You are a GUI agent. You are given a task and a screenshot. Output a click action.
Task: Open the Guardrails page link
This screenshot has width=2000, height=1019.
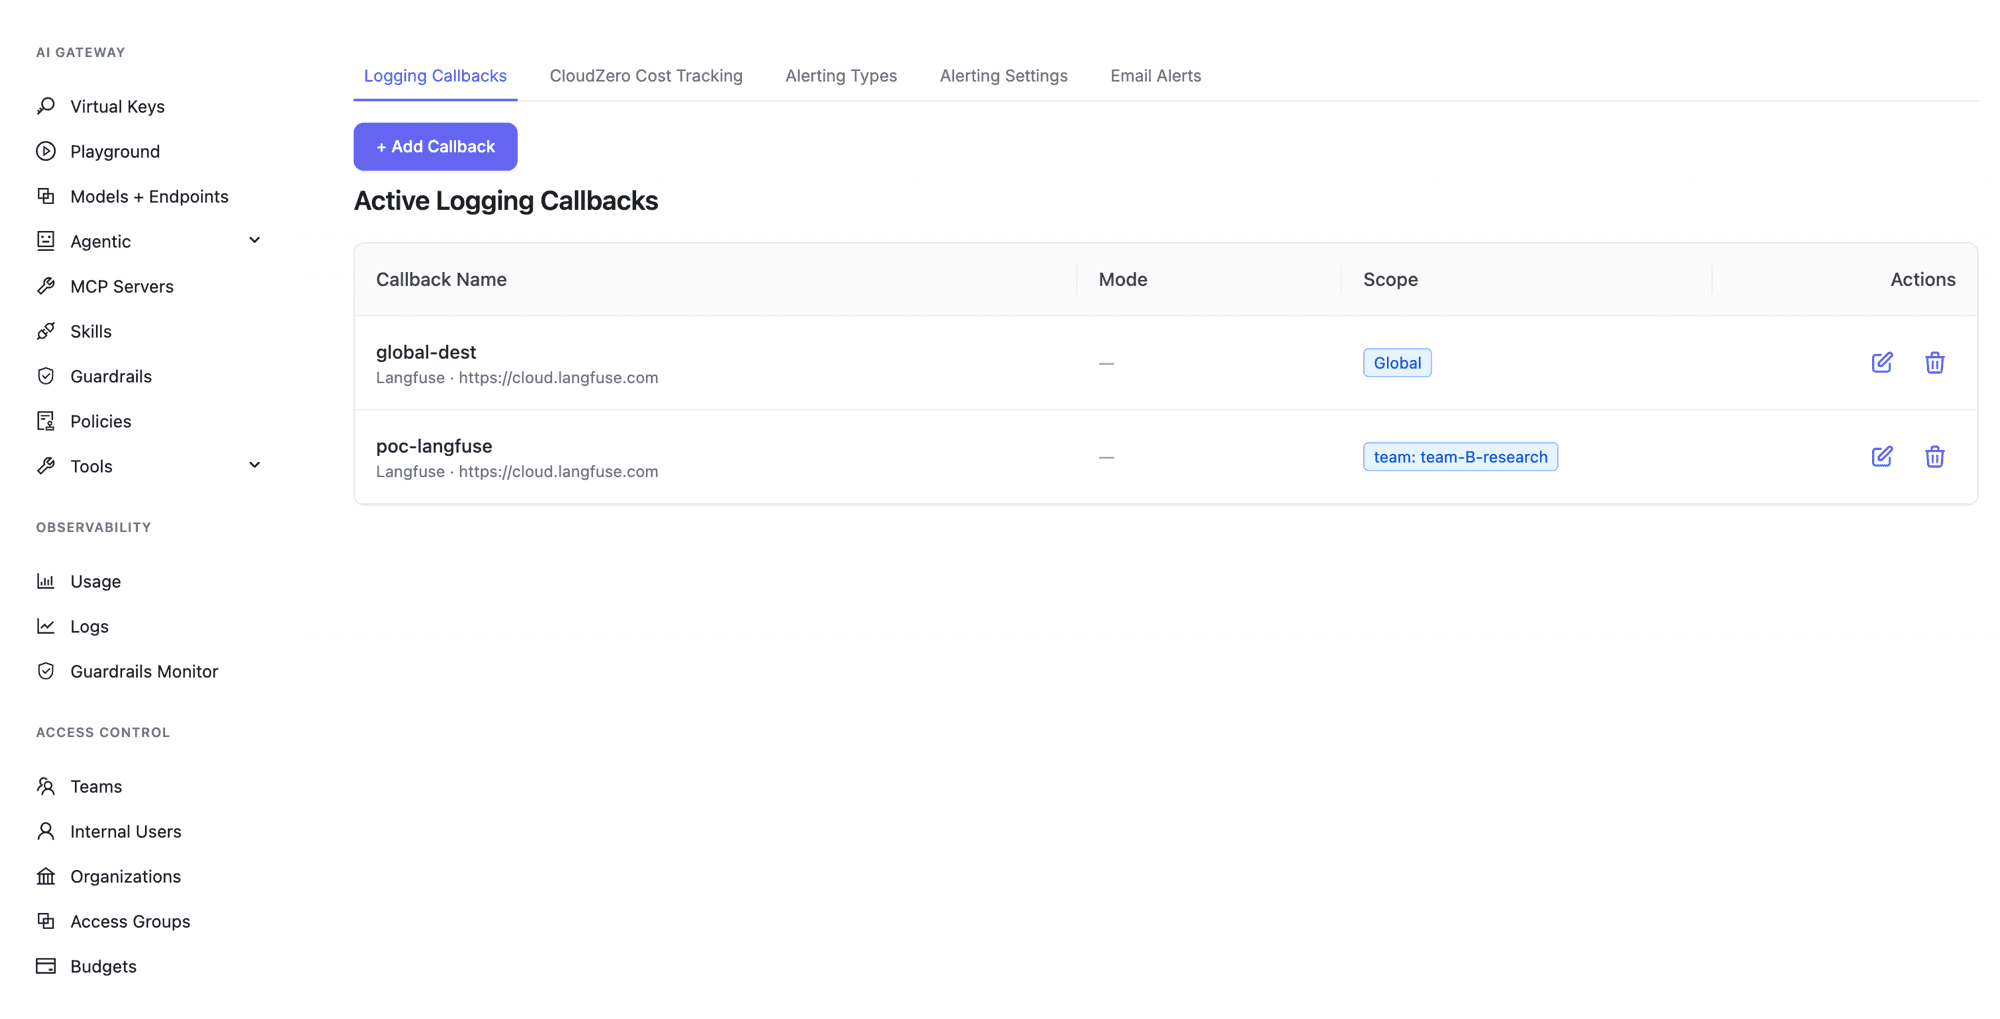click(x=111, y=376)
